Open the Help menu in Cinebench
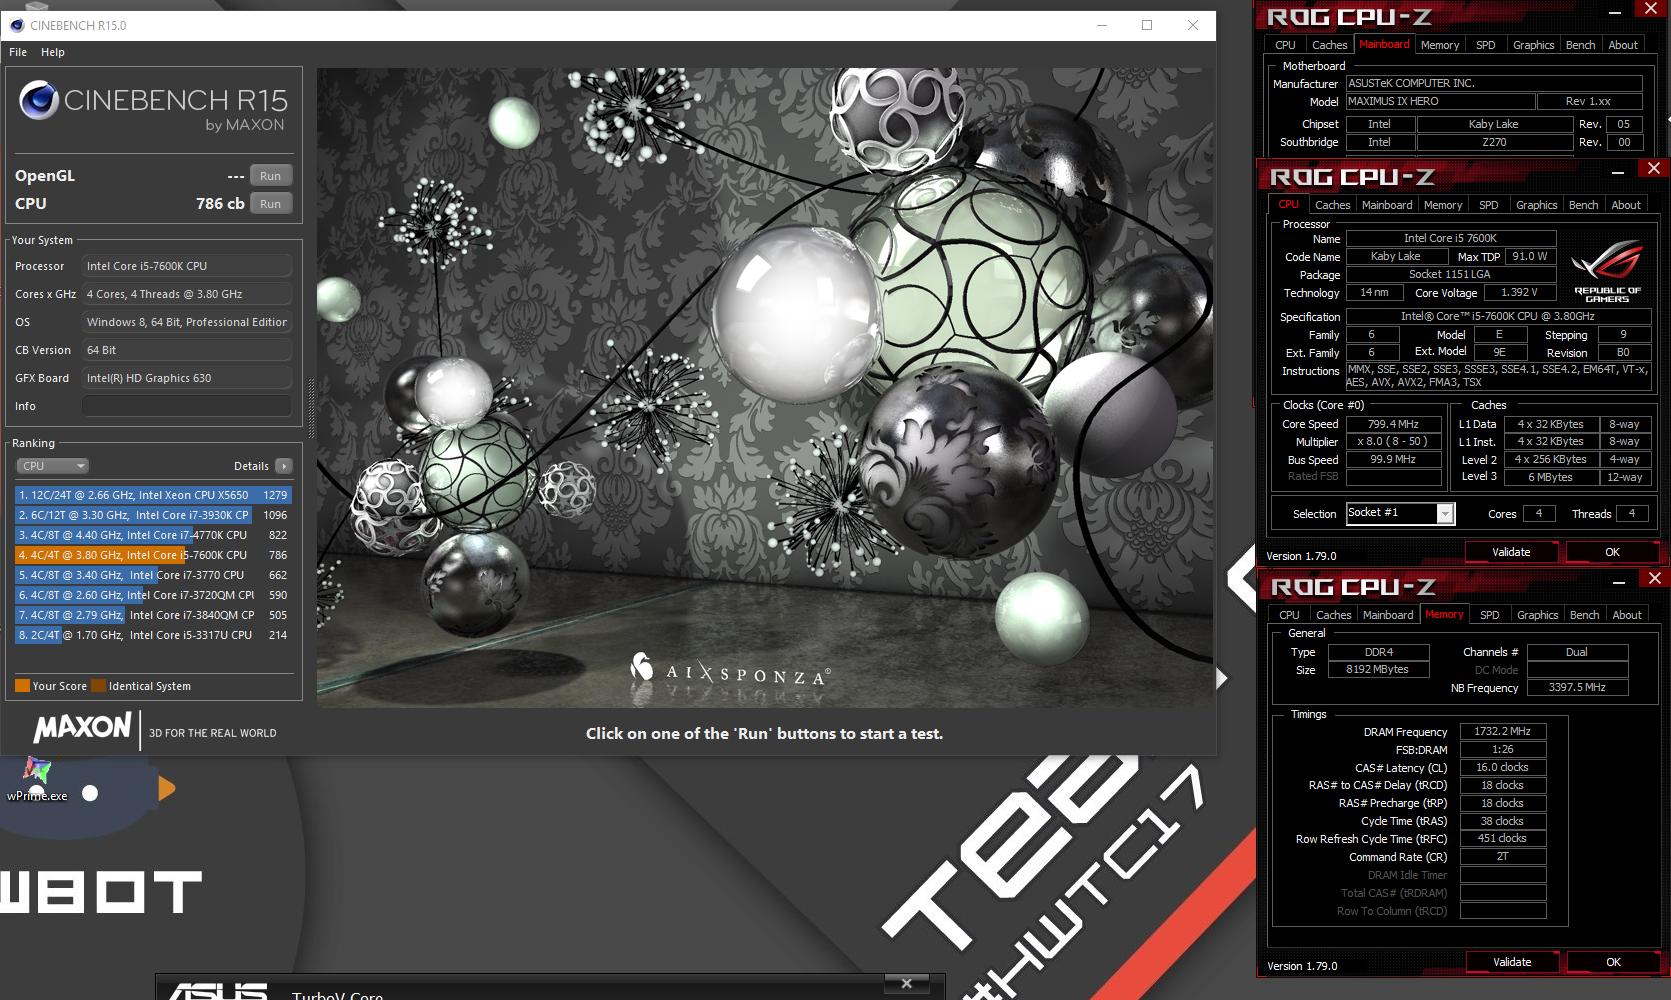Image resolution: width=1671 pixels, height=1000 pixels. click(x=53, y=52)
